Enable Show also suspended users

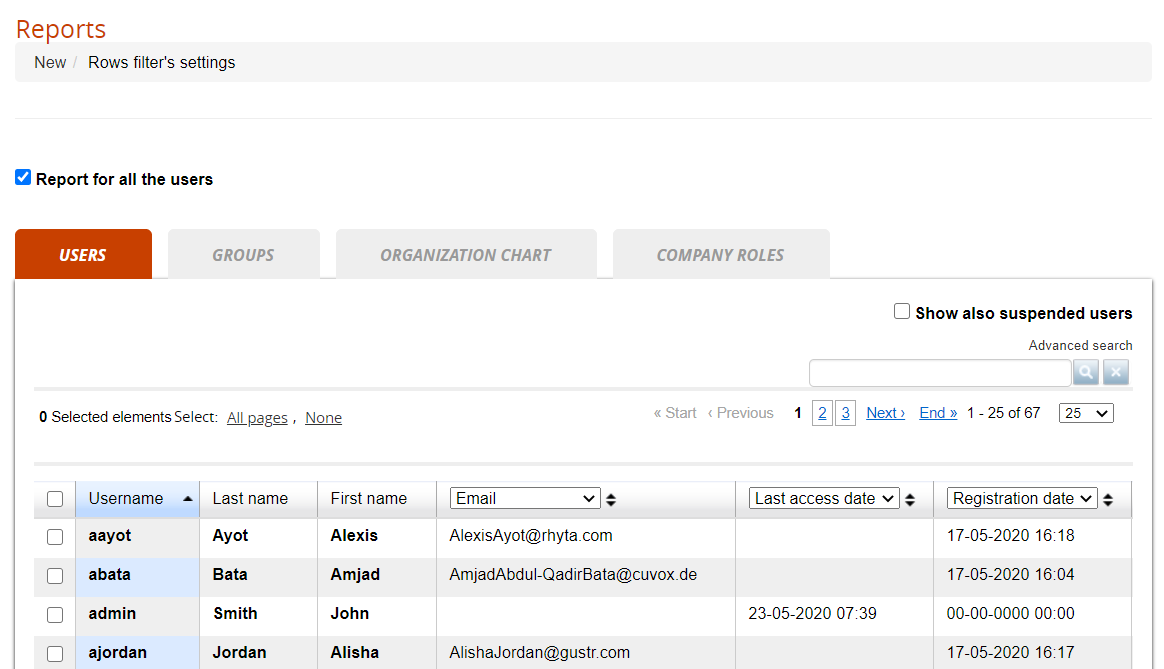tap(902, 312)
